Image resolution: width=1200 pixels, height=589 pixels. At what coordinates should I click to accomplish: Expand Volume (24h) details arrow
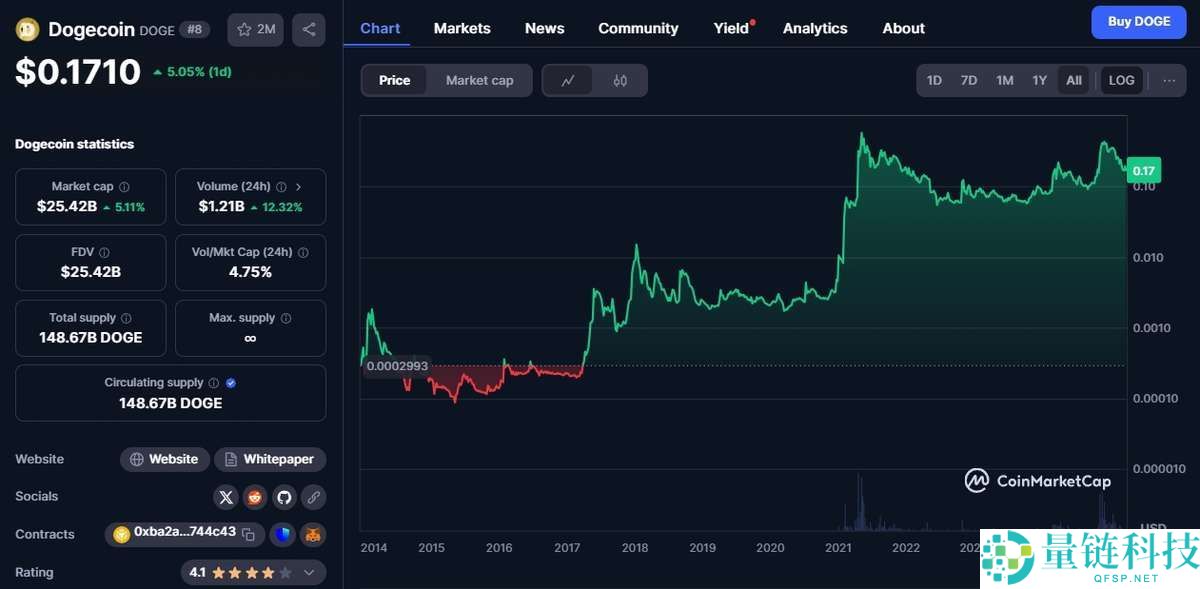tap(298, 187)
